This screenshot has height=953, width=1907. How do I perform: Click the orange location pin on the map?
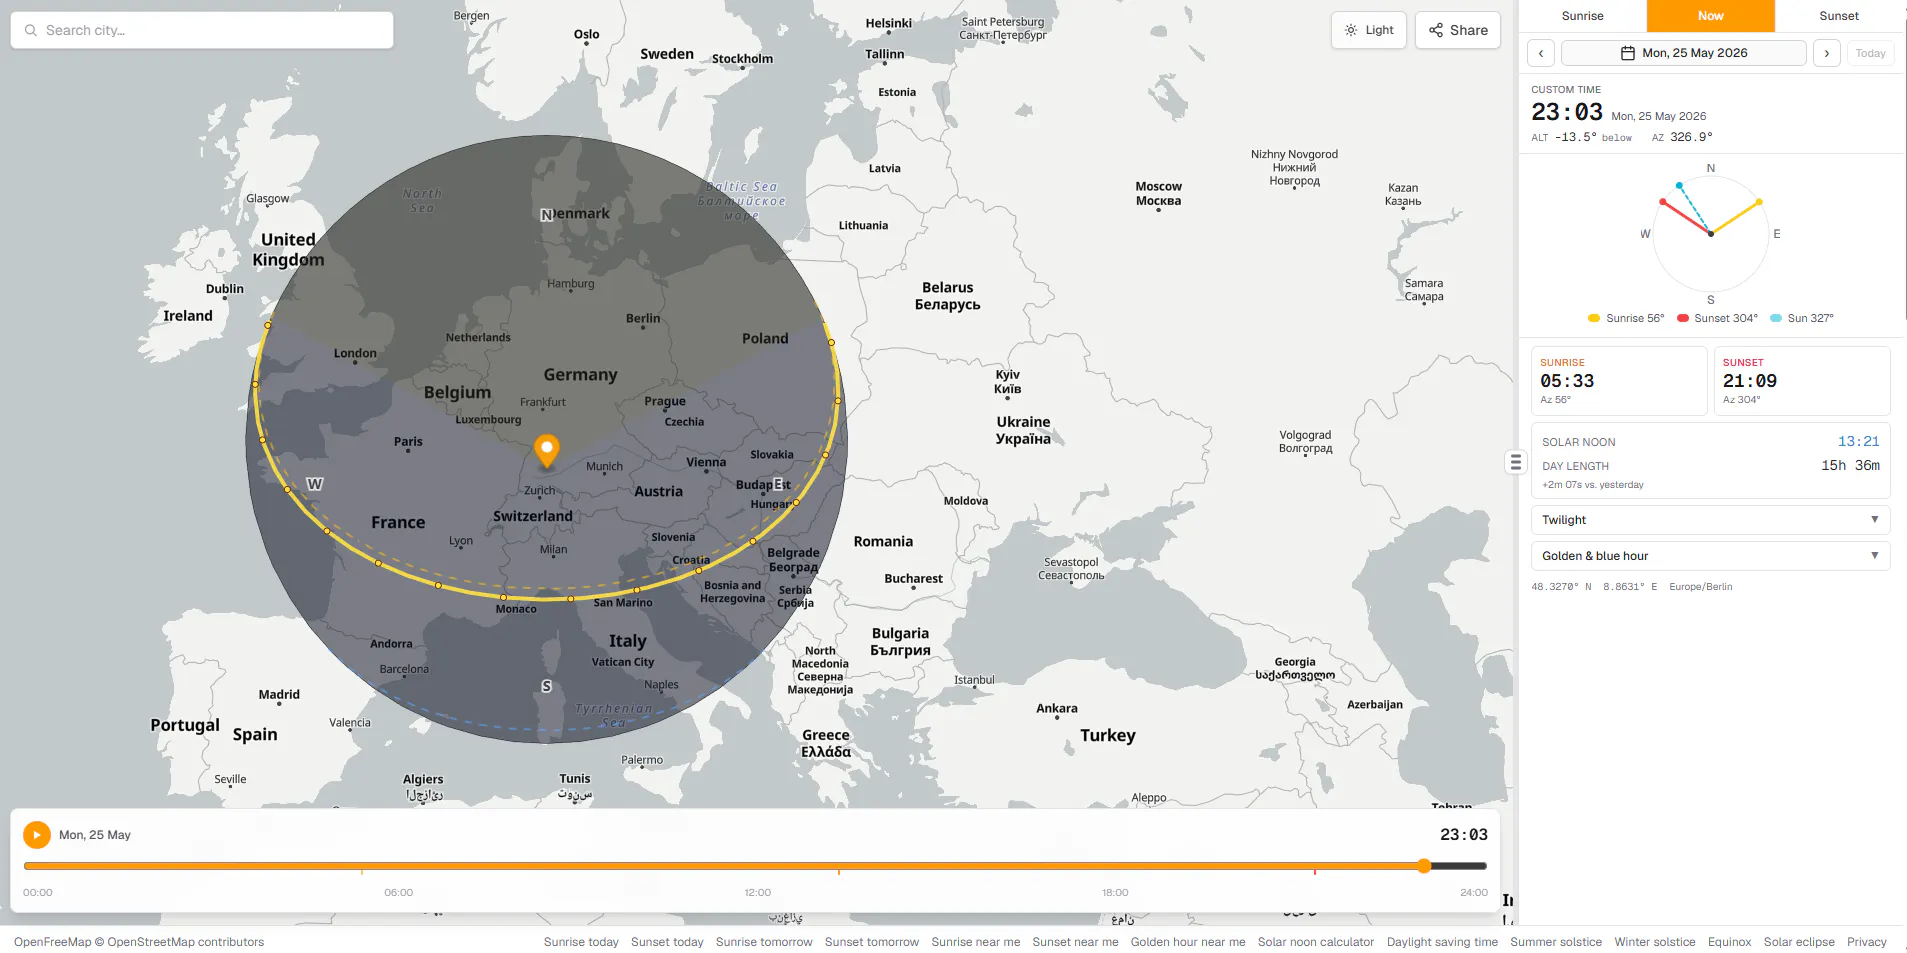[546, 451]
